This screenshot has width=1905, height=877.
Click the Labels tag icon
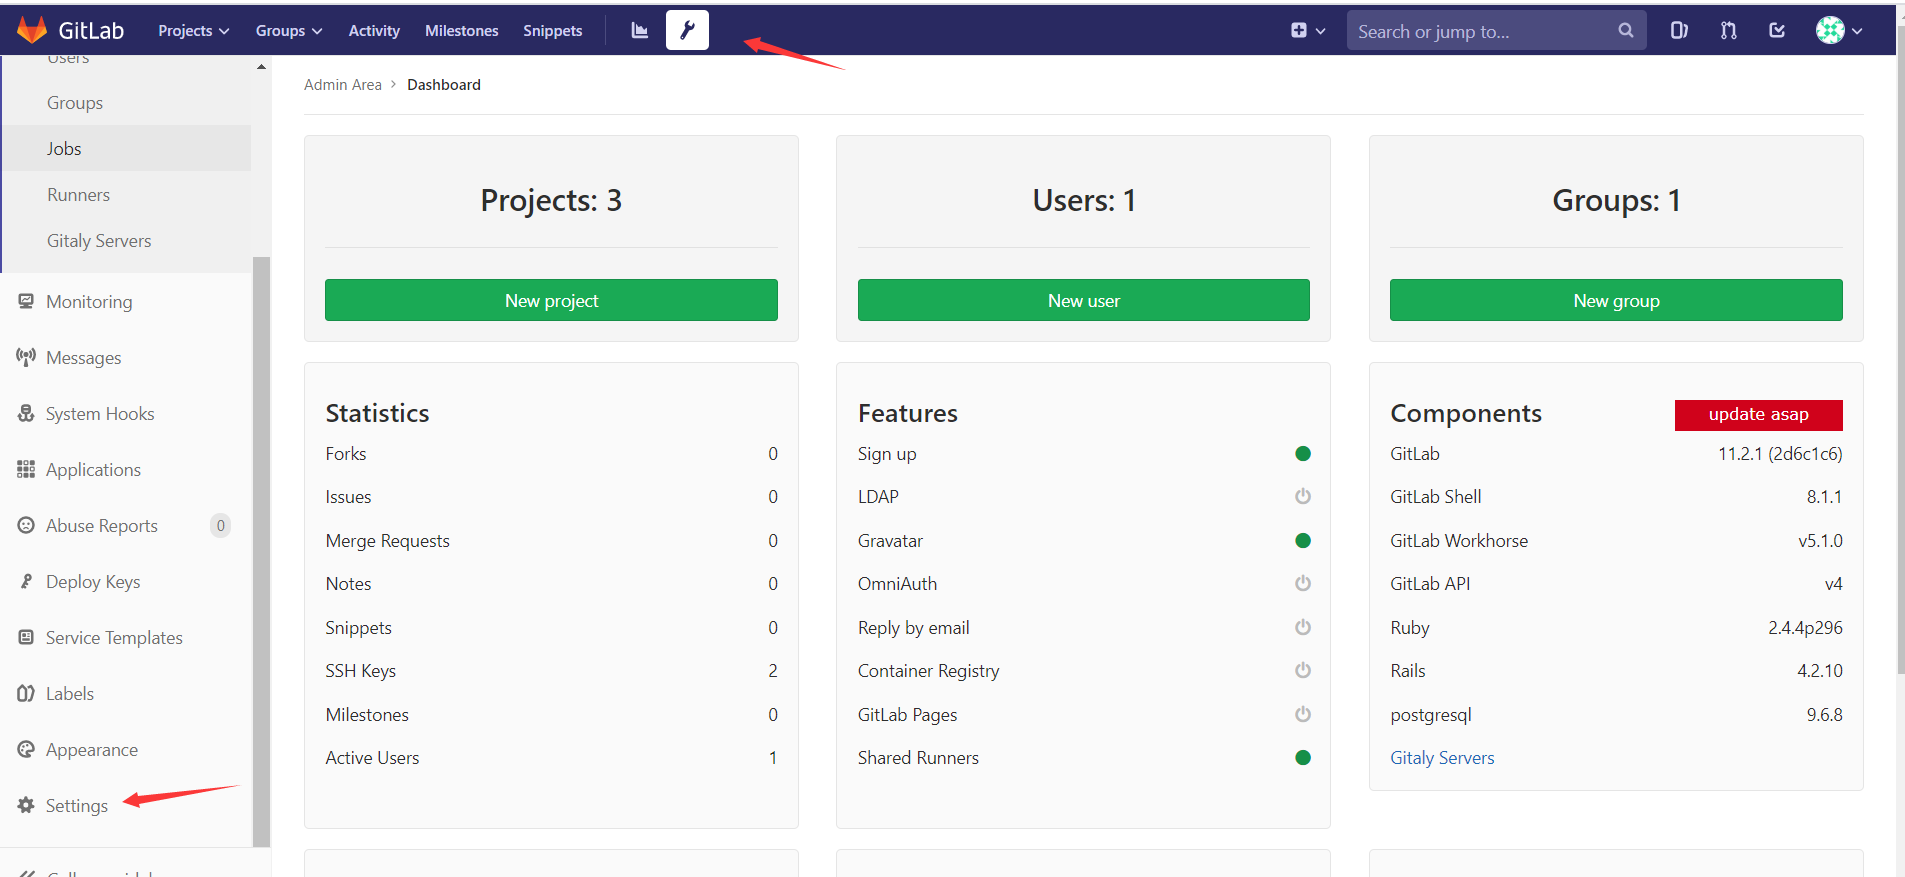(26, 693)
